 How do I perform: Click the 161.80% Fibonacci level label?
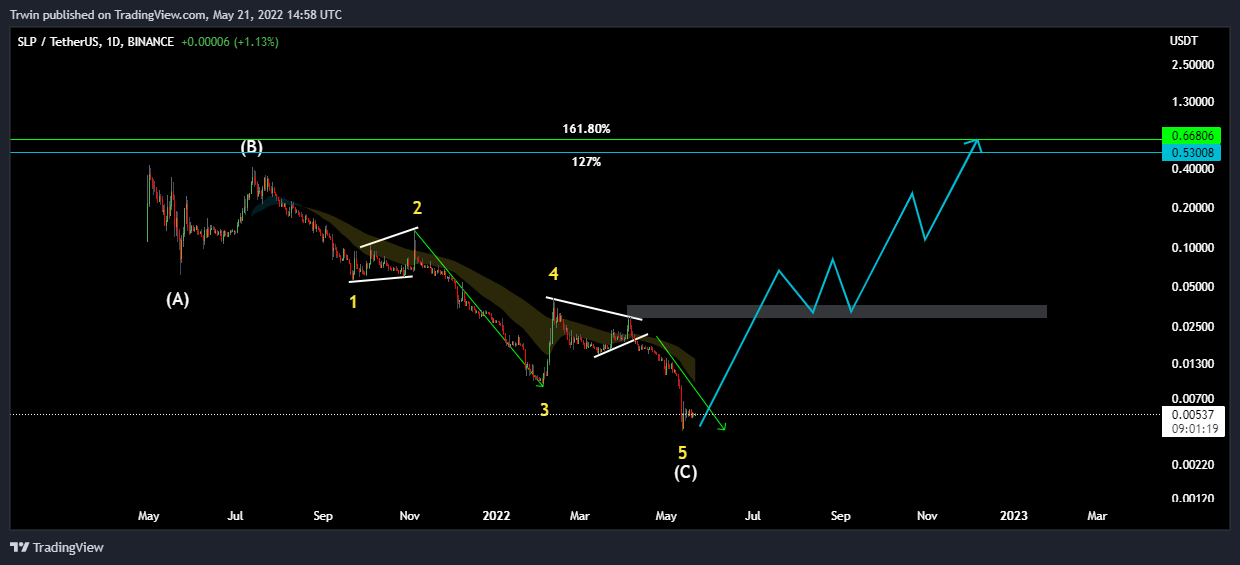[x=586, y=129]
